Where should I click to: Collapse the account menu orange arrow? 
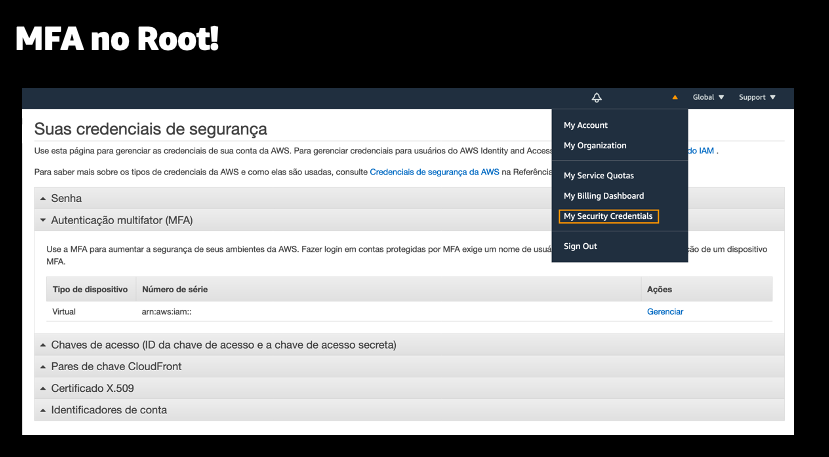(x=675, y=97)
